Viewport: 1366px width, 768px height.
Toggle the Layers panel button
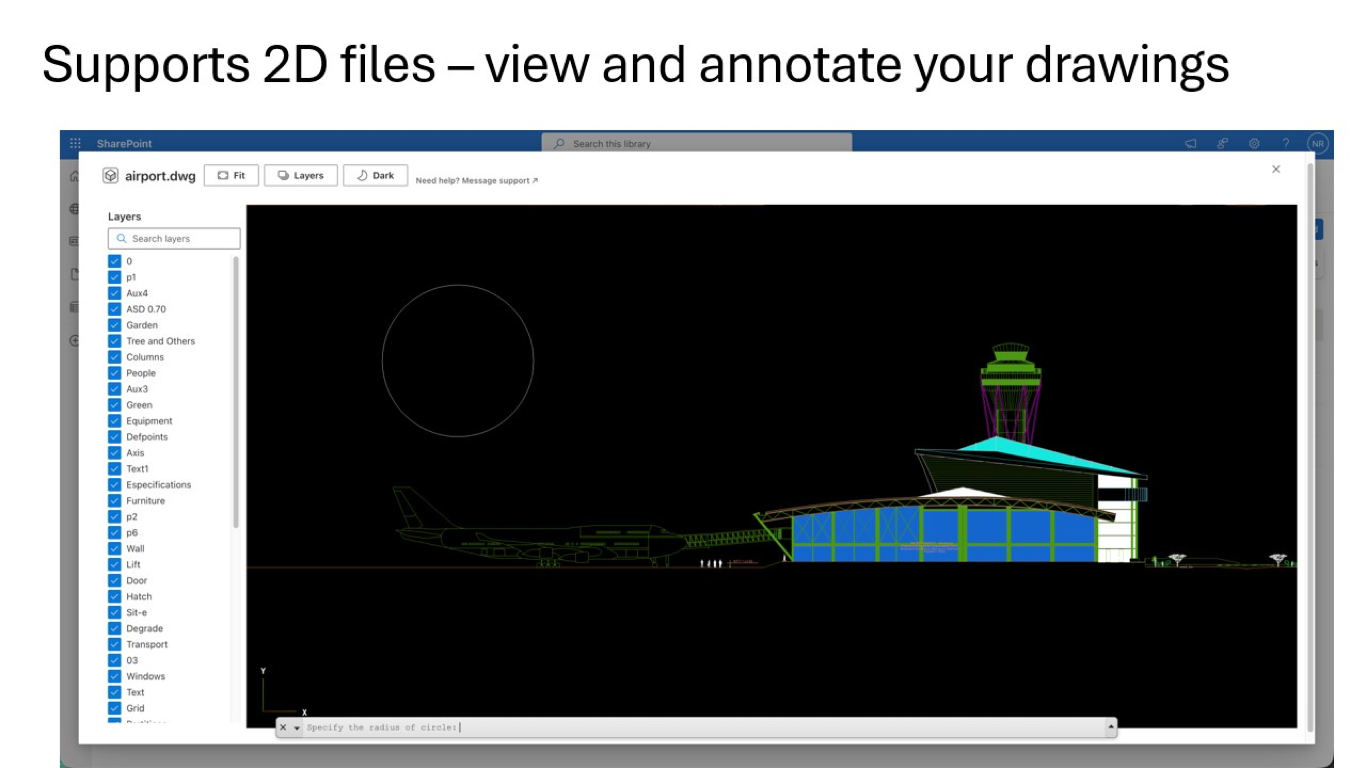pos(300,175)
